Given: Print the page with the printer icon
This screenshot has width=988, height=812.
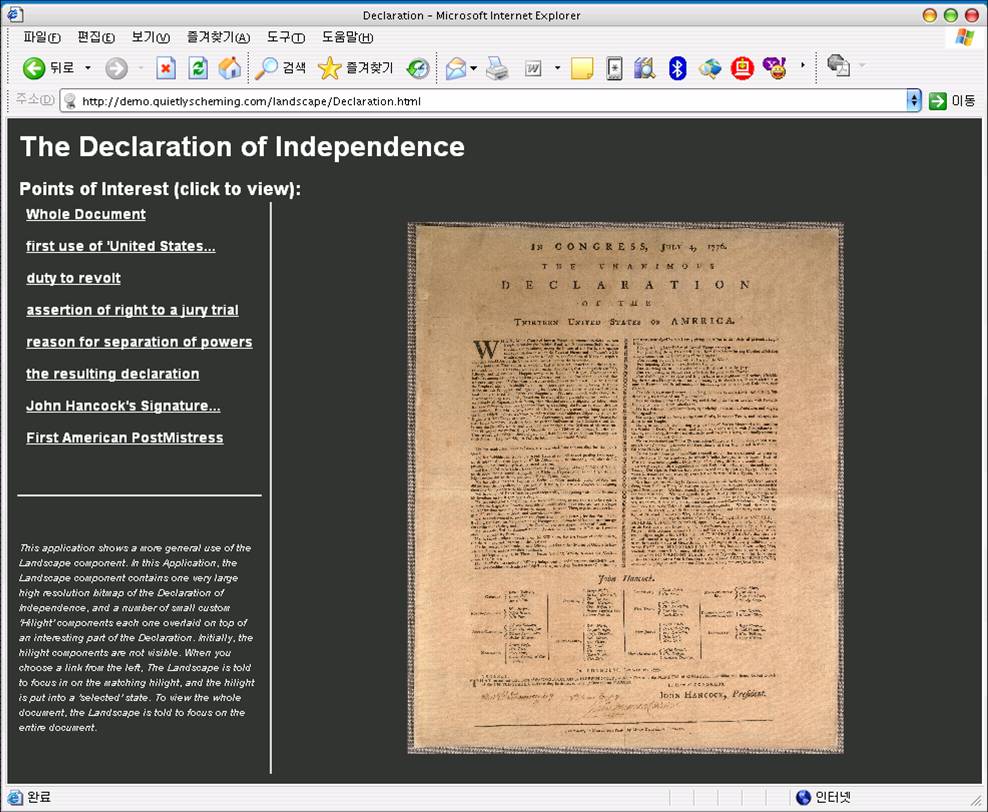Looking at the screenshot, I should (x=497, y=68).
